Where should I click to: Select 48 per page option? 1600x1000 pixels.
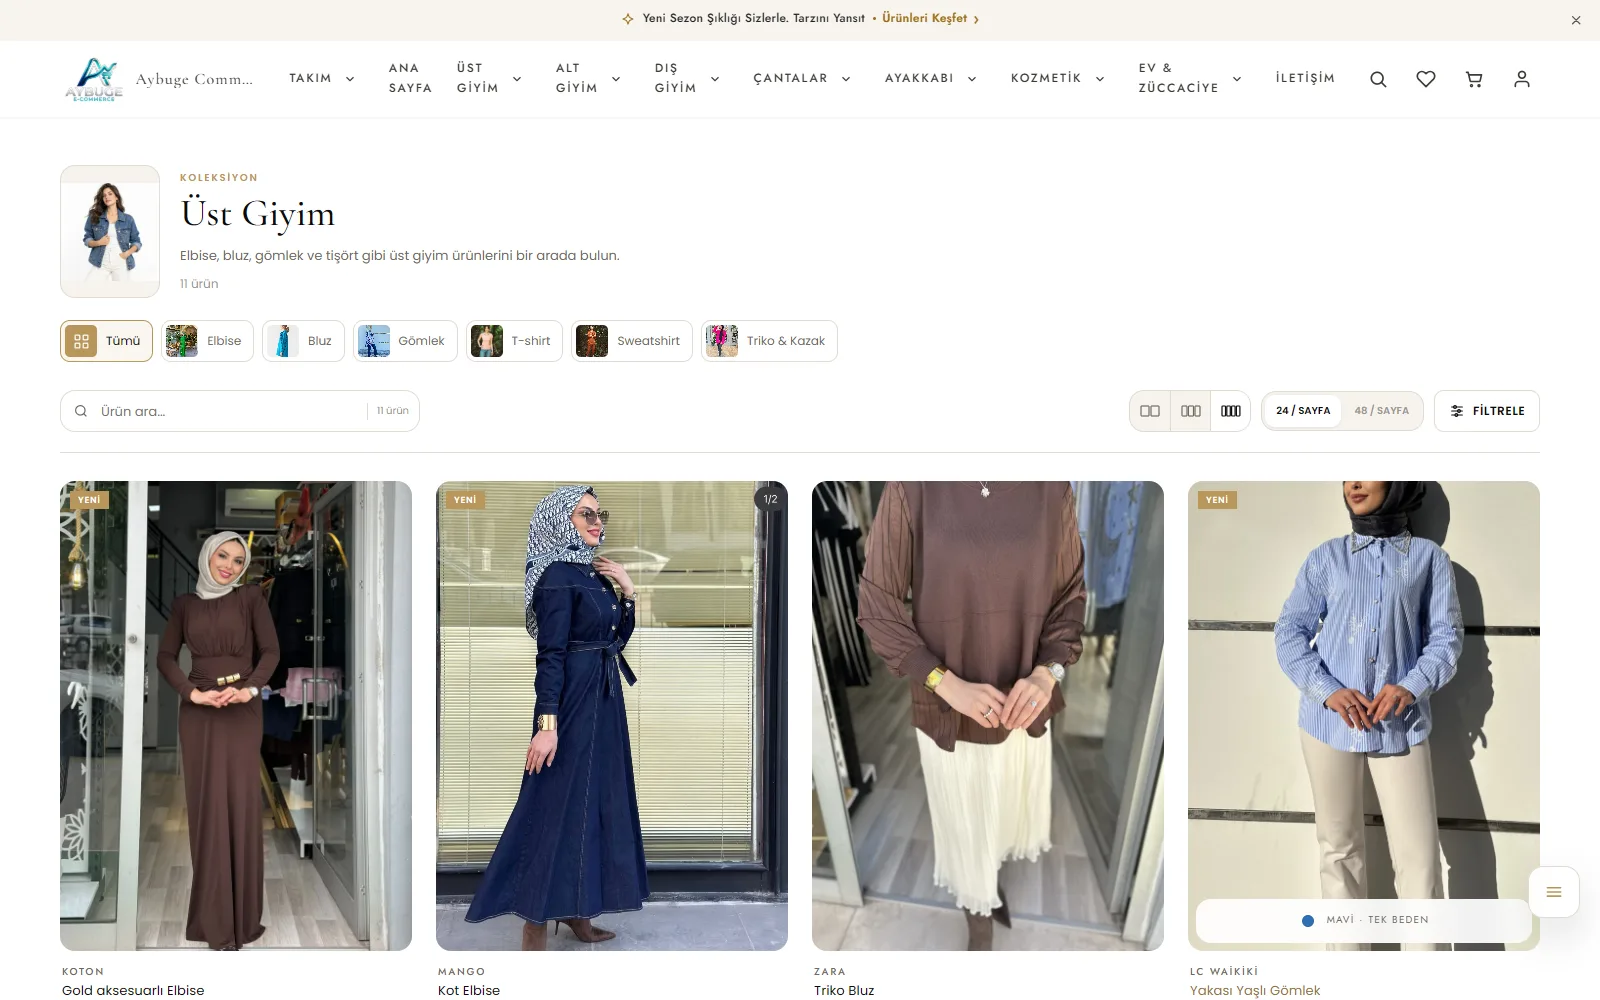click(1382, 411)
